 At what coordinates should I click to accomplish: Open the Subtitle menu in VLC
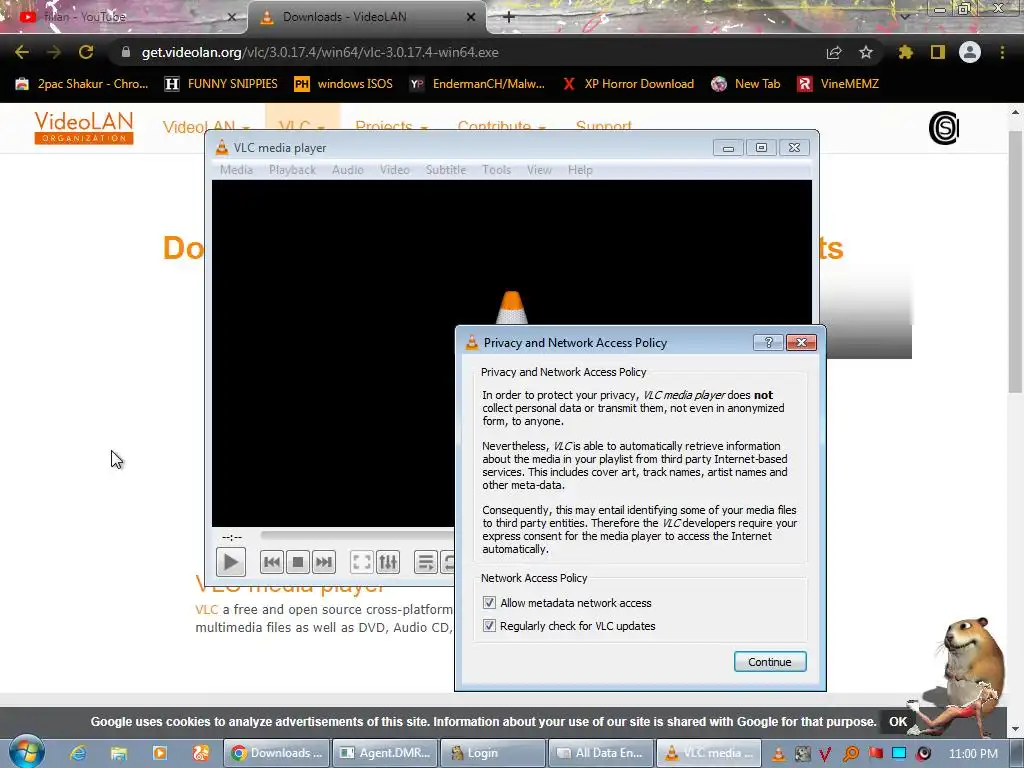click(x=446, y=170)
